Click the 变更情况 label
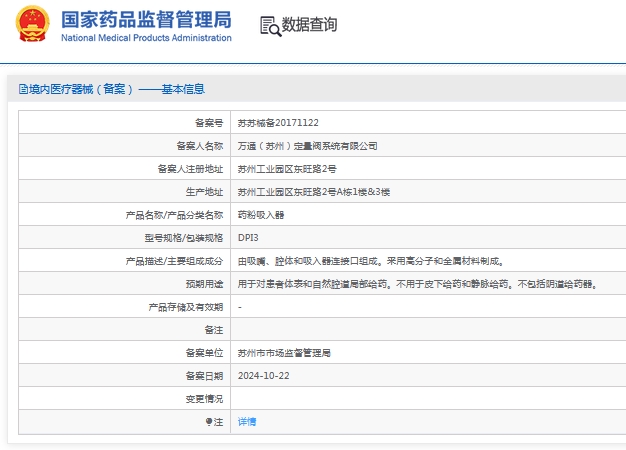 (204, 399)
